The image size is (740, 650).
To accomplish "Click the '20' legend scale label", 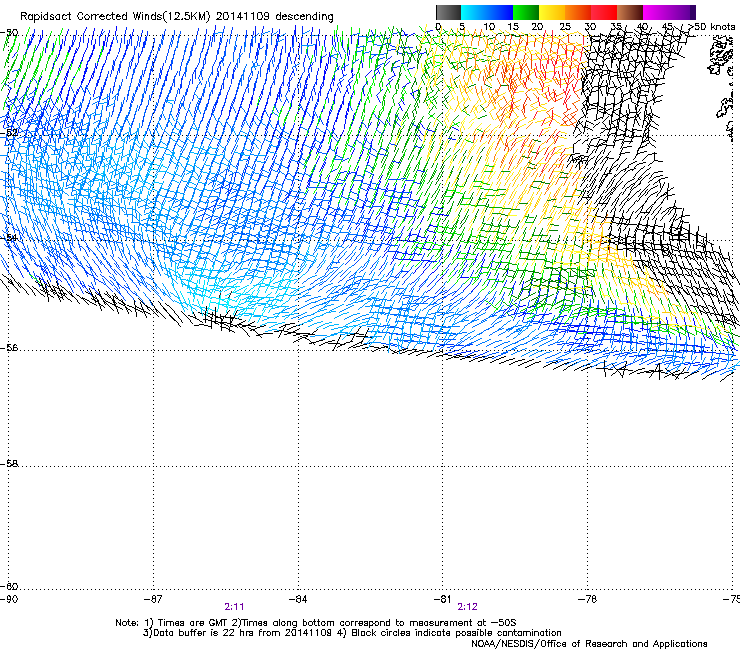I will coord(537,27).
